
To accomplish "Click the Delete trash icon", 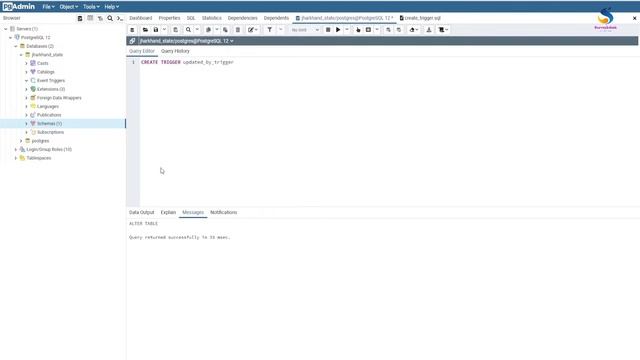I will point(238,30).
